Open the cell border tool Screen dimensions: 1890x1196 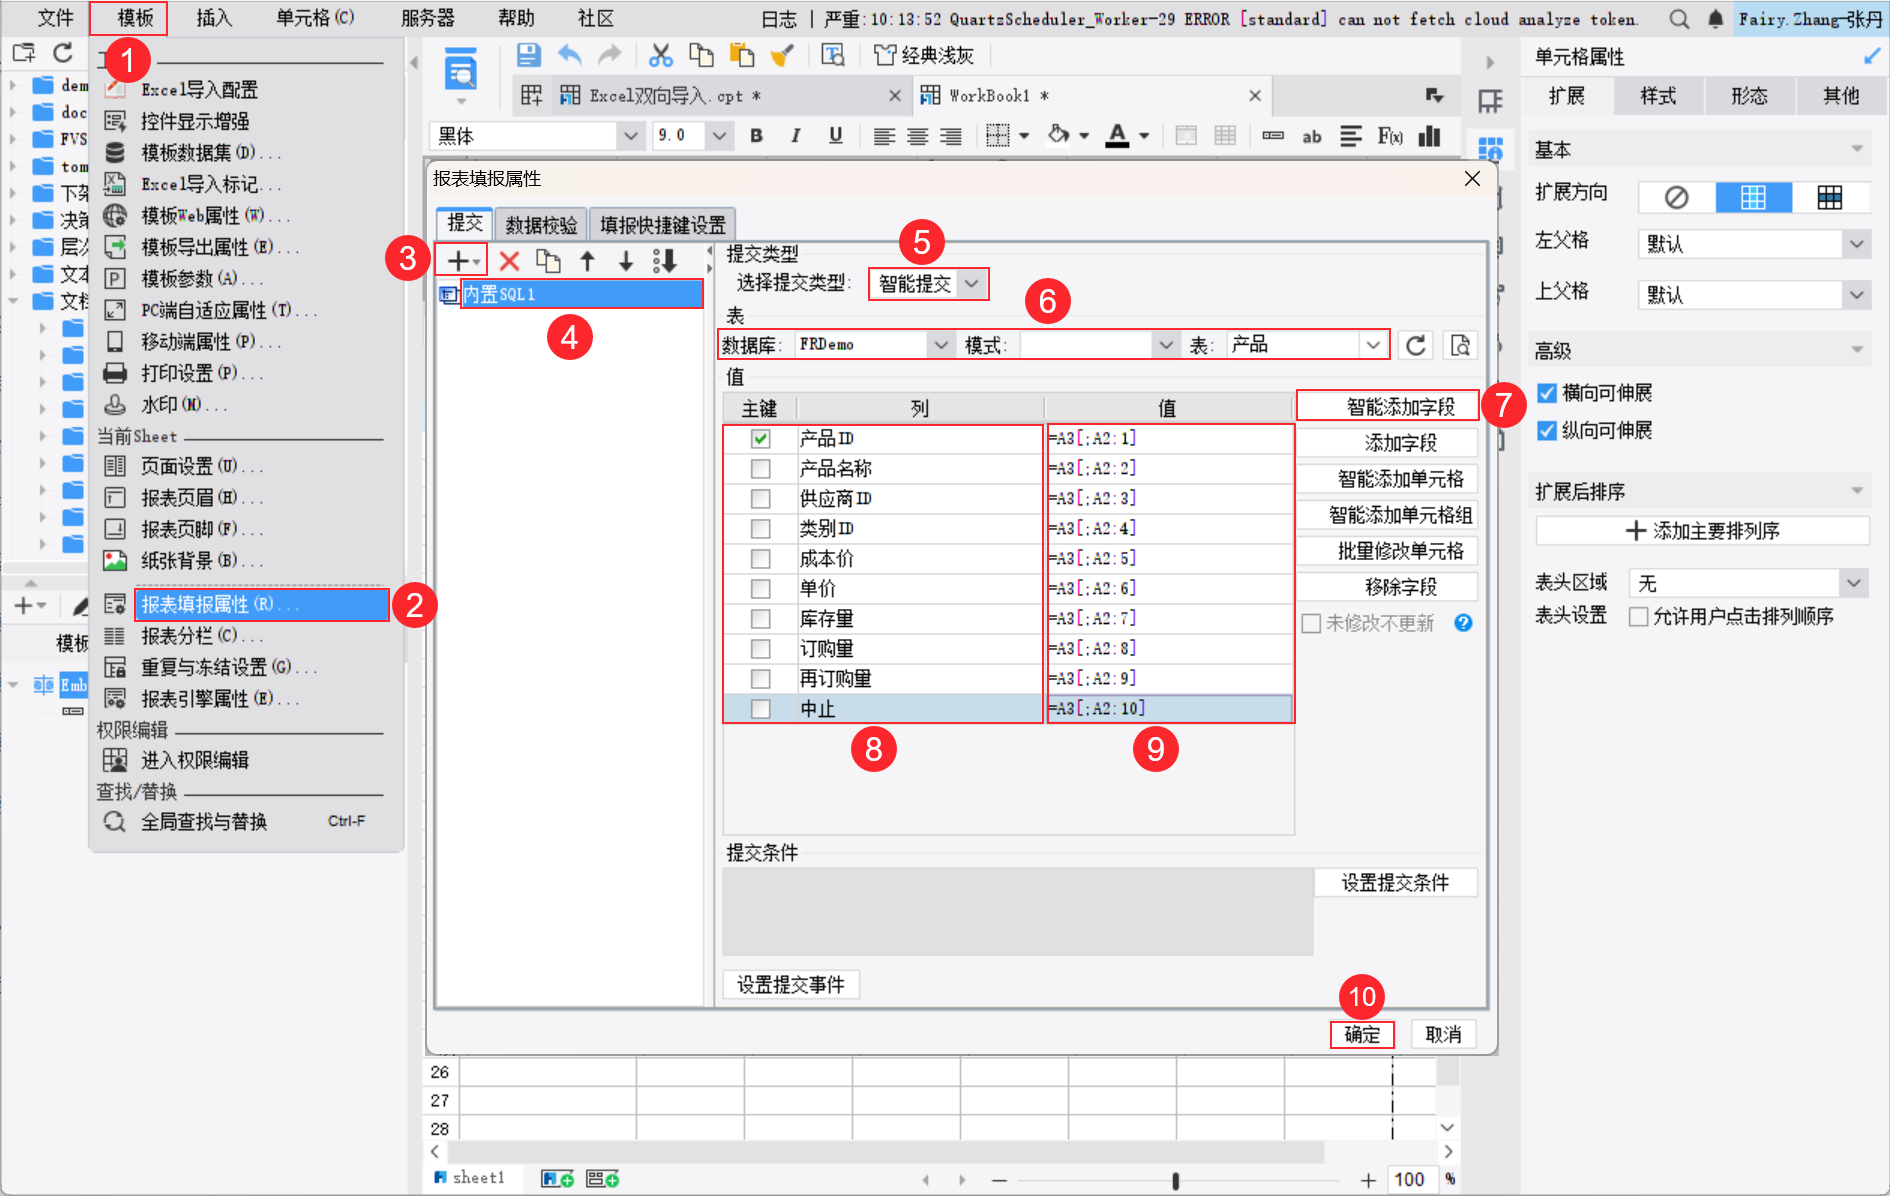pyautogui.click(x=998, y=136)
